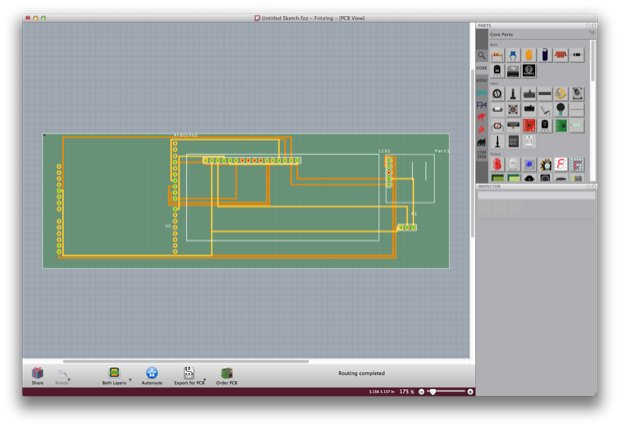Float the Parts panel
This screenshot has height=427, width=620.
click(588, 26)
